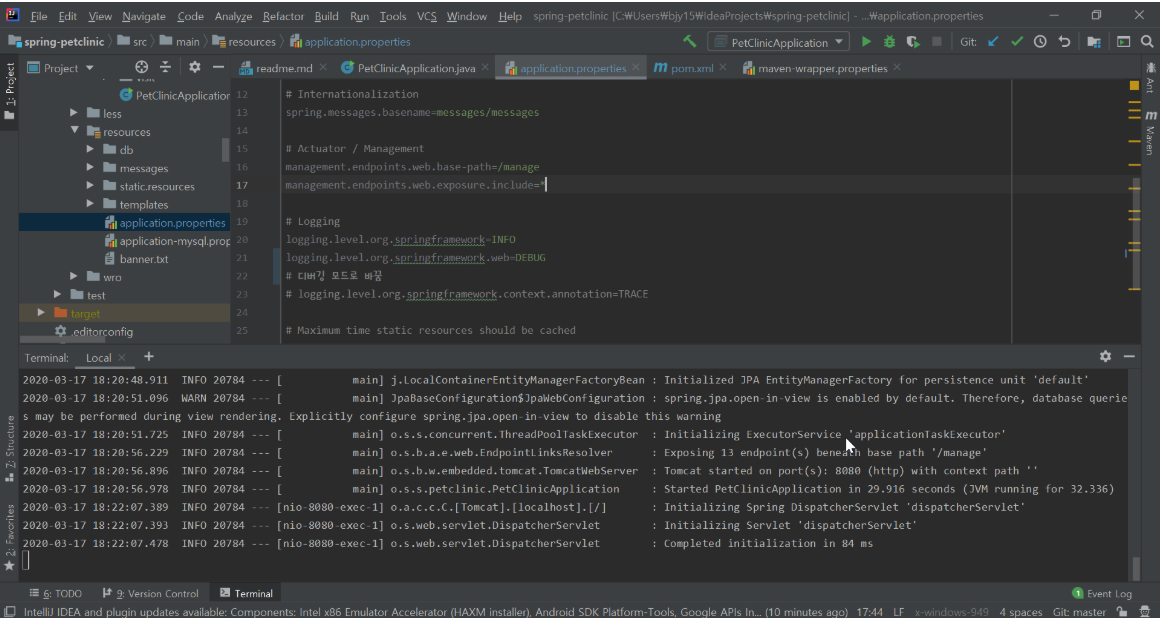Click the Search Everywhere magnifier icon
This screenshot has height=618, width=1162.
coord(1147,42)
